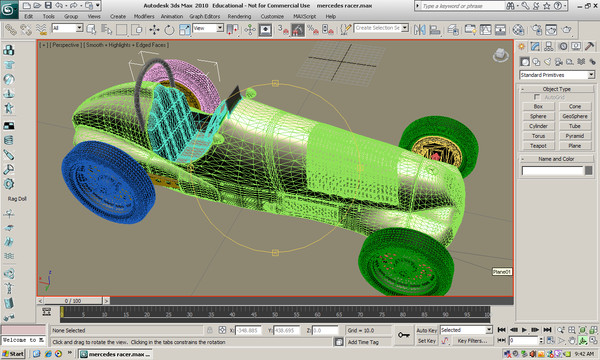Click the Rectangular Selection Region icon
Screen dimensions: 600x360
coord(121,29)
